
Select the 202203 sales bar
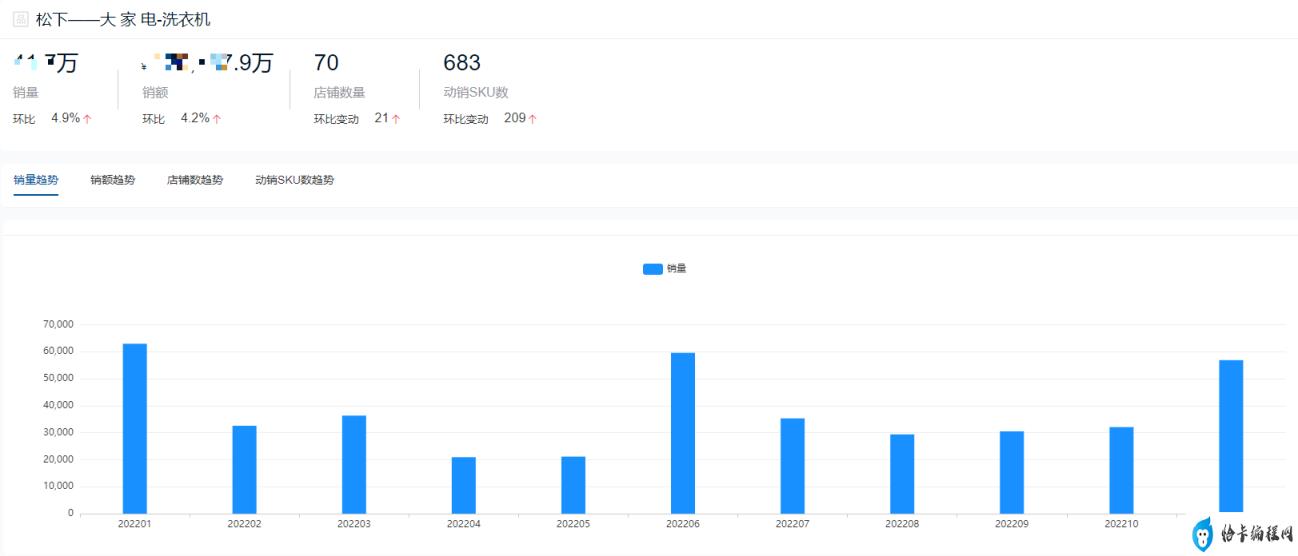(354, 464)
